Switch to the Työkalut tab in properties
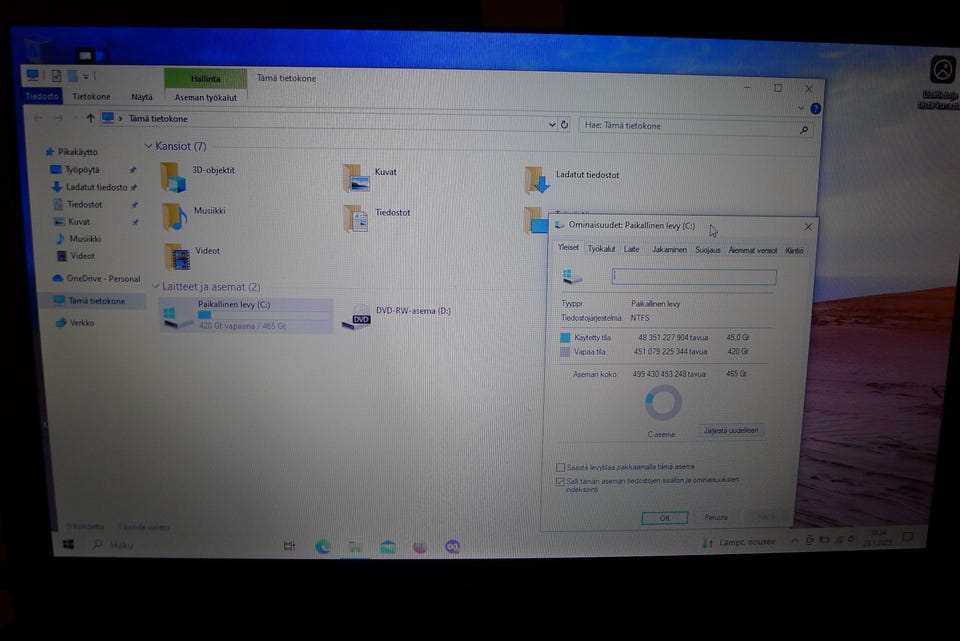960x641 pixels. (x=601, y=249)
